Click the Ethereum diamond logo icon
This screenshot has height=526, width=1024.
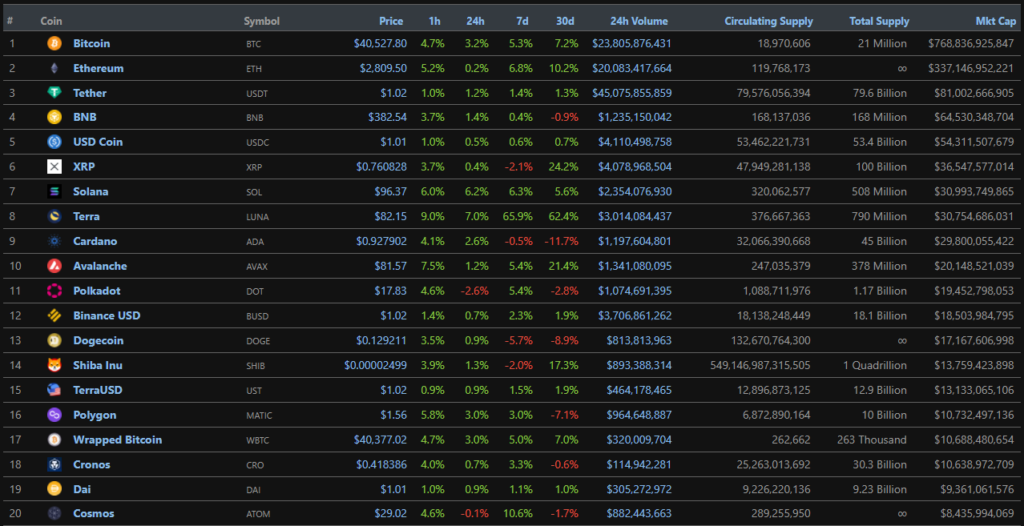click(54, 69)
